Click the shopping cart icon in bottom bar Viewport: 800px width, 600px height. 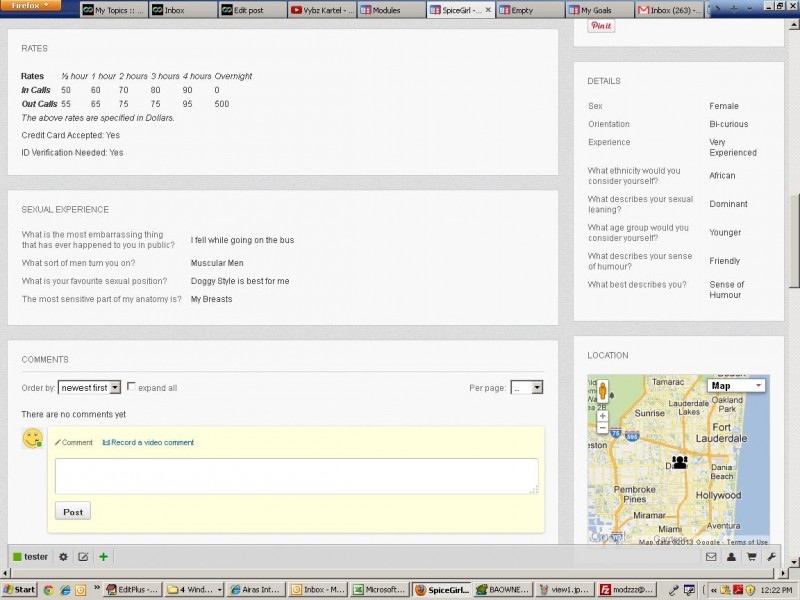751,557
